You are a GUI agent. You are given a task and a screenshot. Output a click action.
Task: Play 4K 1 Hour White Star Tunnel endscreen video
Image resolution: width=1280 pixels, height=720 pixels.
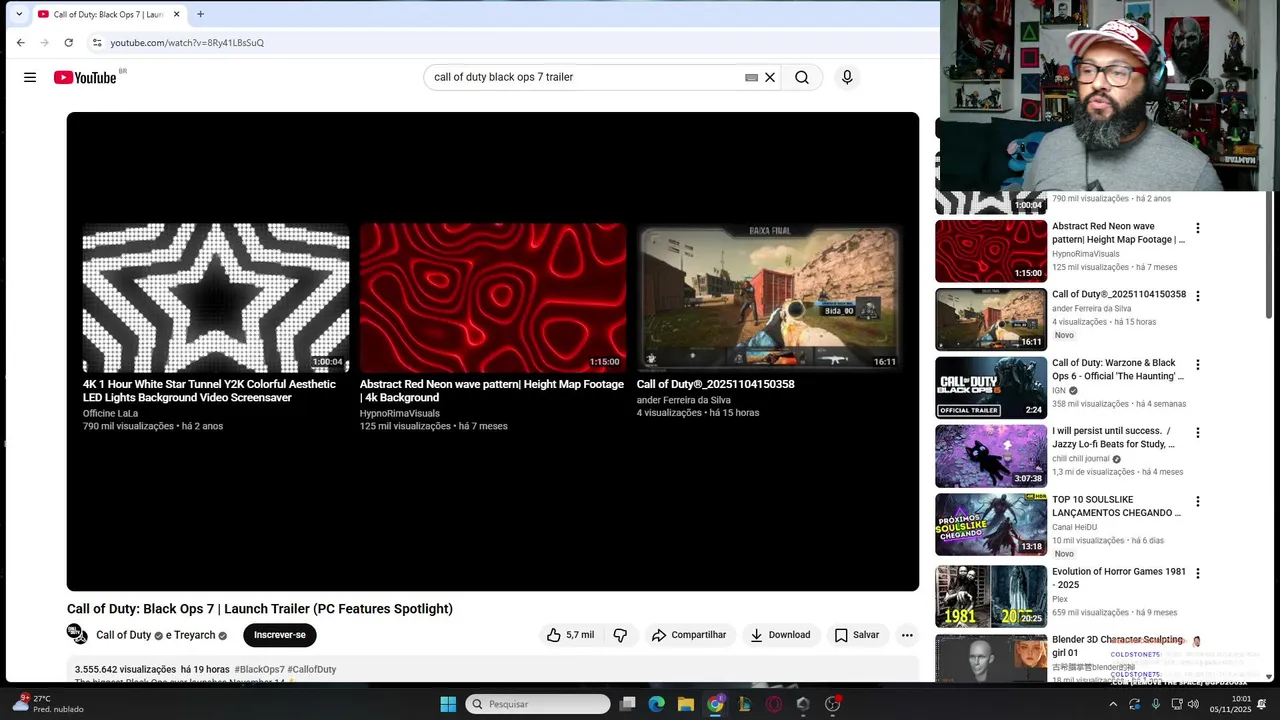(x=216, y=298)
